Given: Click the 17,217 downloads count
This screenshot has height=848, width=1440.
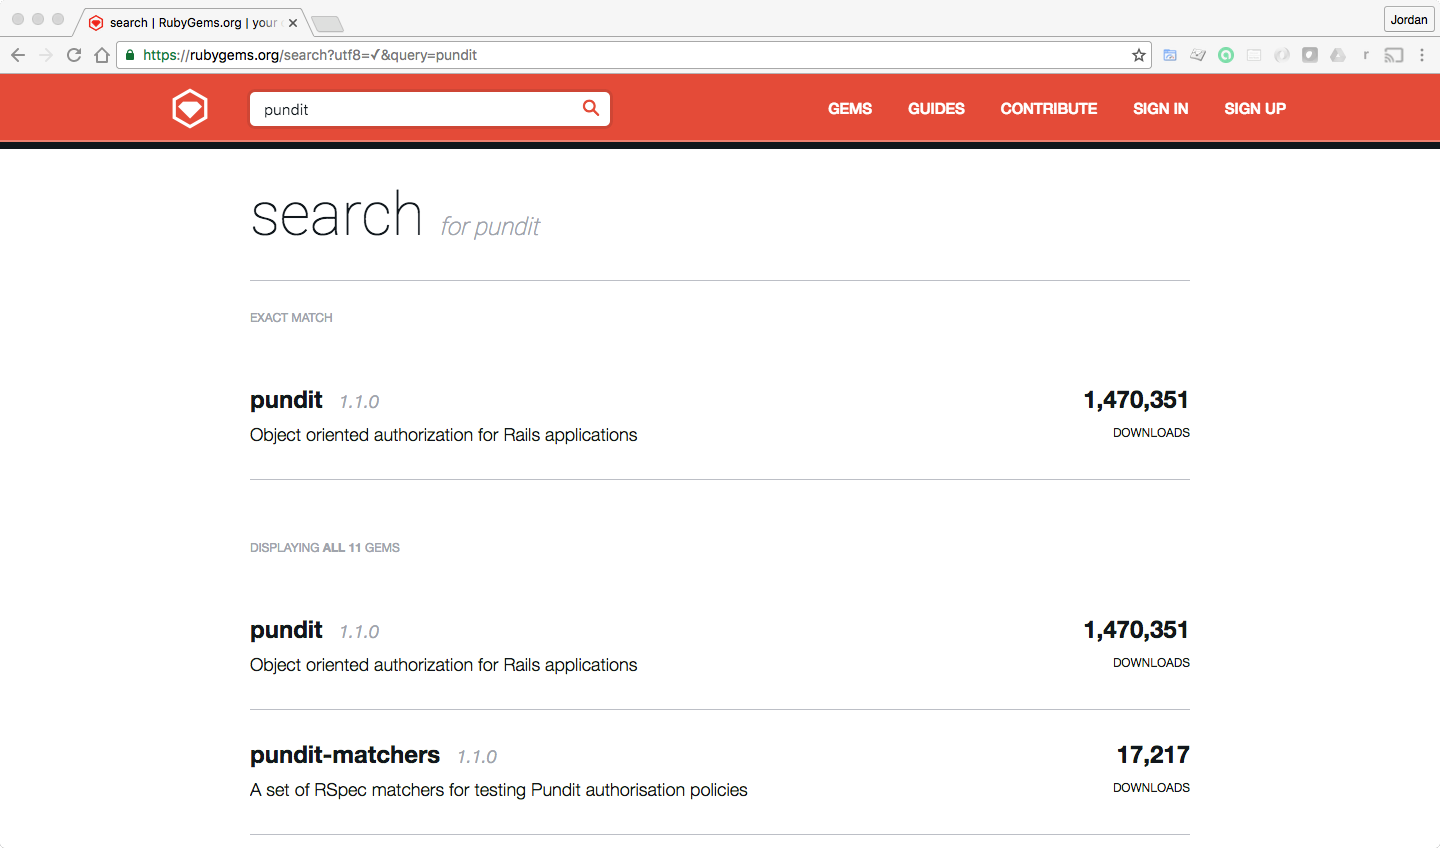Looking at the screenshot, I should tap(1153, 755).
